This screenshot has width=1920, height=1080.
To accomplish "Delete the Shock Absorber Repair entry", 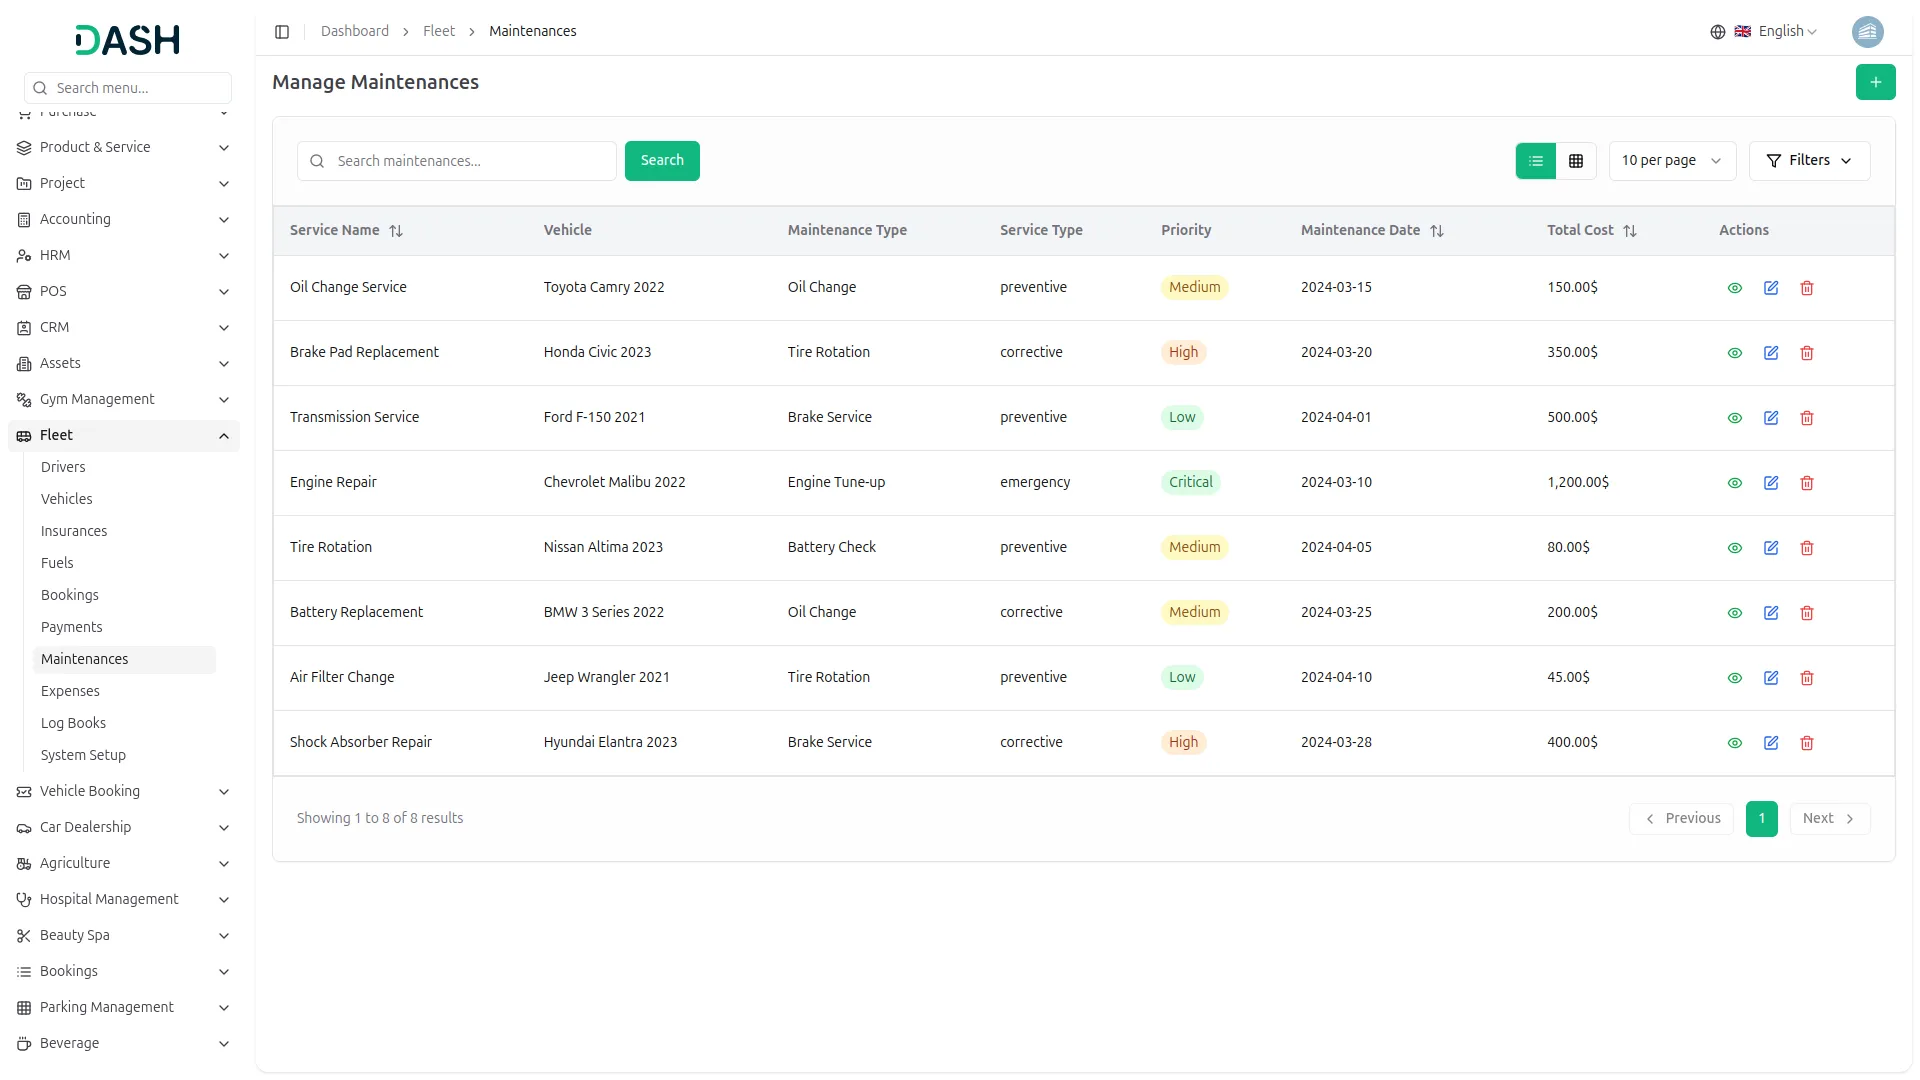I will tap(1807, 743).
